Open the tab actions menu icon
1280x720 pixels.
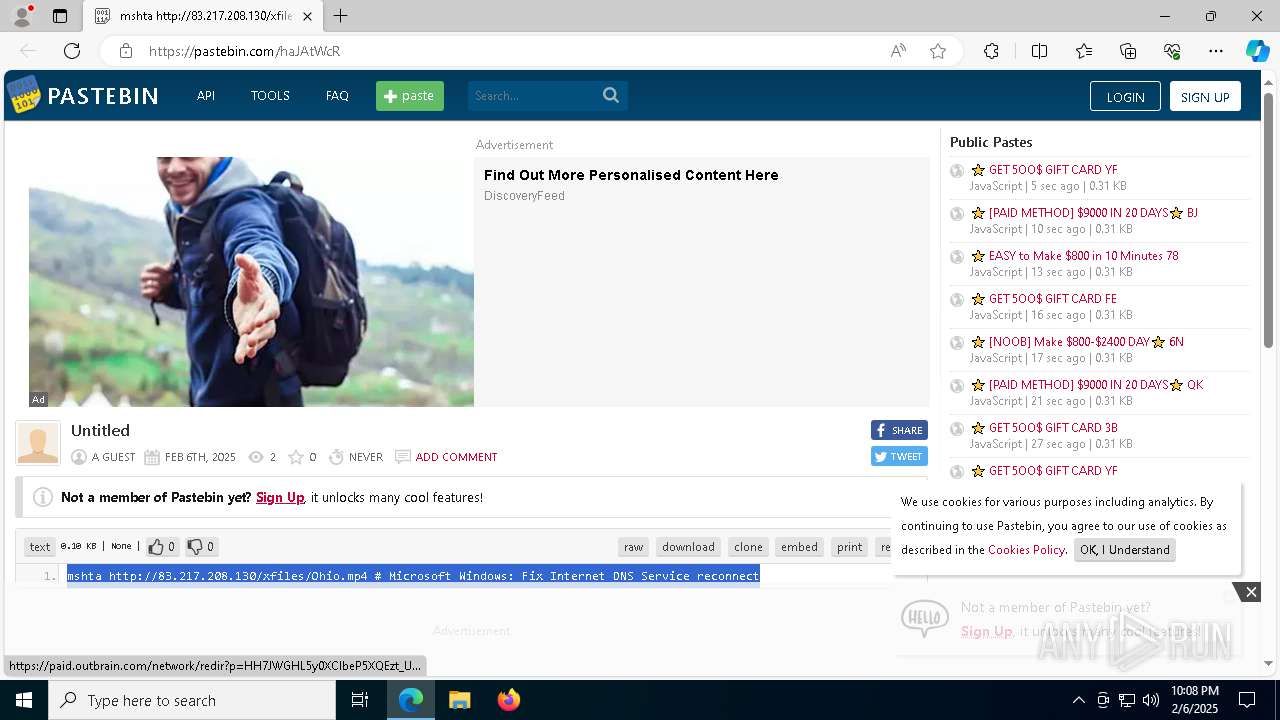[60, 16]
